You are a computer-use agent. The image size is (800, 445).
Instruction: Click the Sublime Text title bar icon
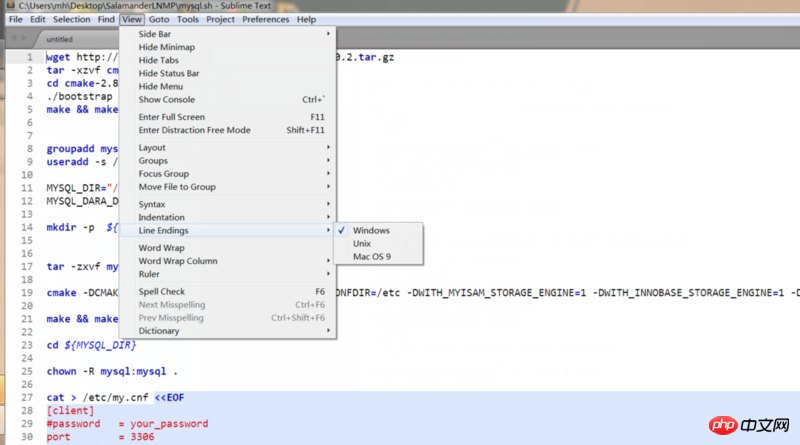tap(10, 6)
